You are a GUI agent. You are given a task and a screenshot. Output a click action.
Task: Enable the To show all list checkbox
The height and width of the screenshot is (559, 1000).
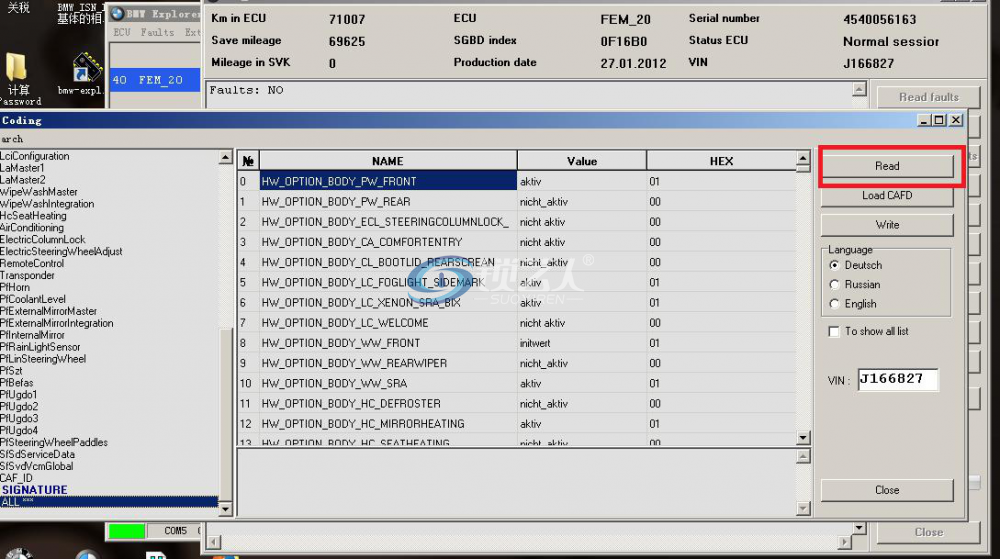click(x=834, y=331)
